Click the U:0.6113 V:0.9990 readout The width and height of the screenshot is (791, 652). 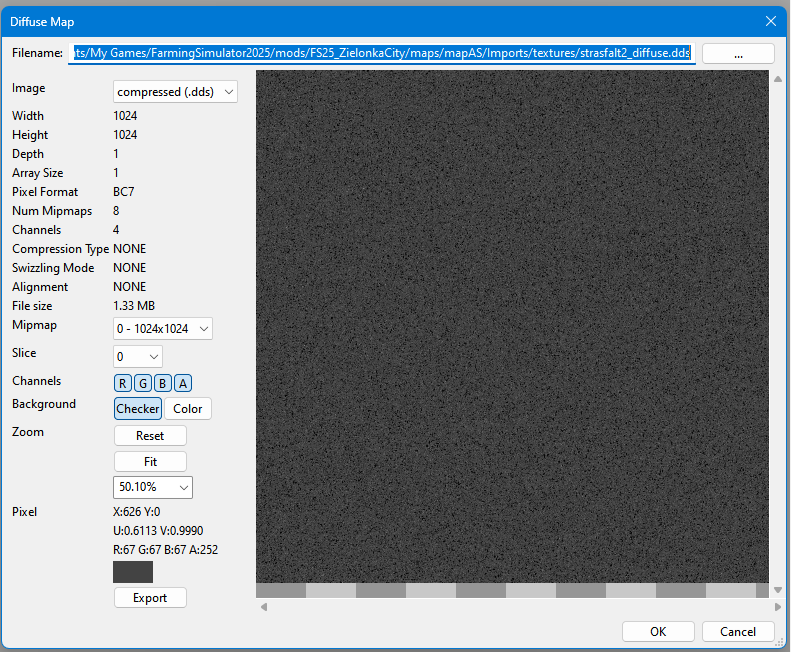[158, 531]
